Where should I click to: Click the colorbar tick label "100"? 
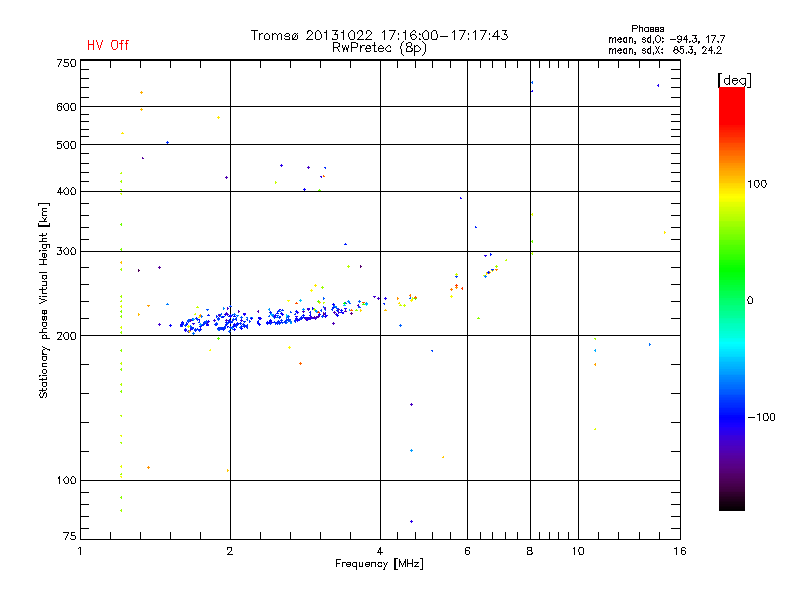[x=757, y=184]
